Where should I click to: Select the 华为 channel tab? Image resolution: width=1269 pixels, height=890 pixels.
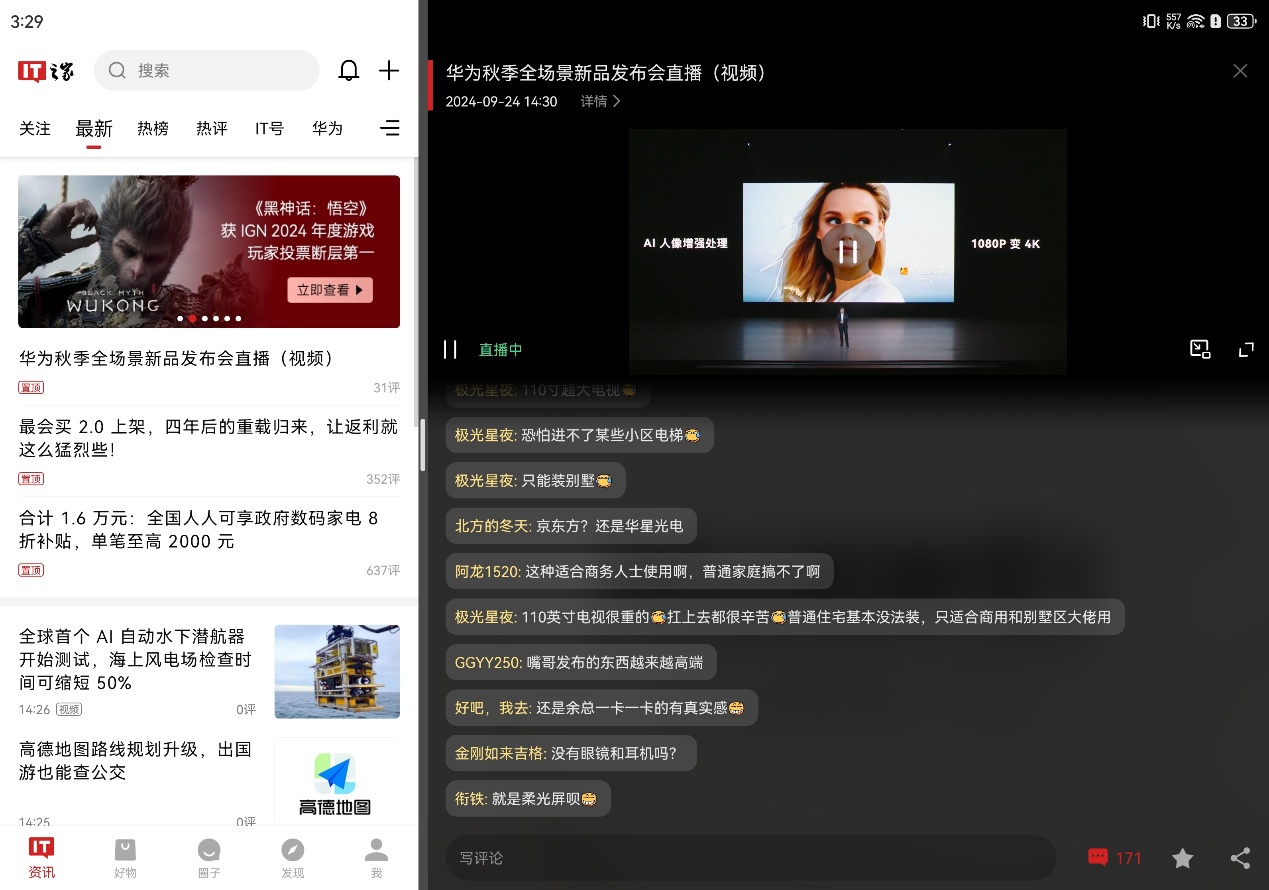pos(327,128)
